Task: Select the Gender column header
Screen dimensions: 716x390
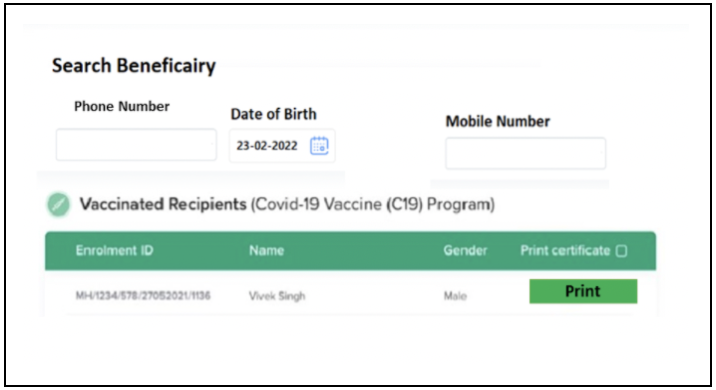Action: 465,250
